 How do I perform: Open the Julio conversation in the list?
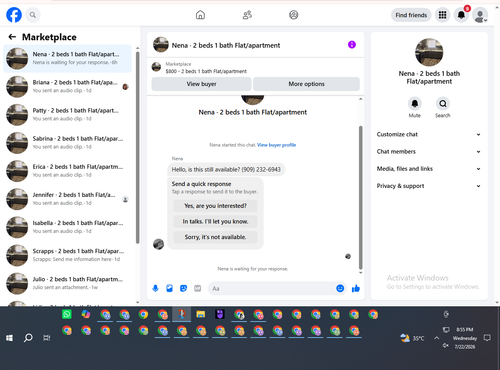(67, 283)
